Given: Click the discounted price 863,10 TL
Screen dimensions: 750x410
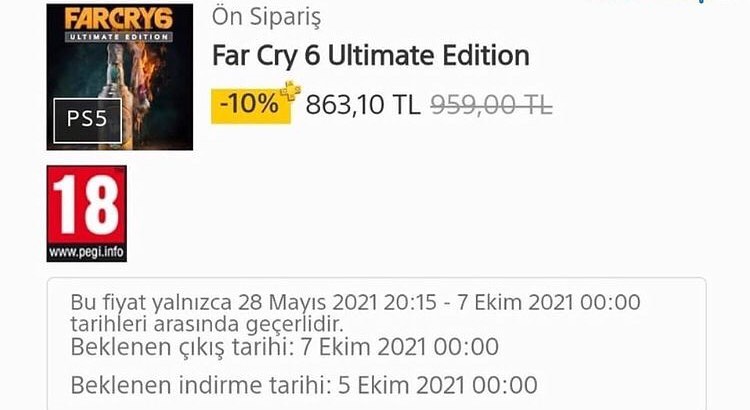Looking at the screenshot, I should point(361,106).
